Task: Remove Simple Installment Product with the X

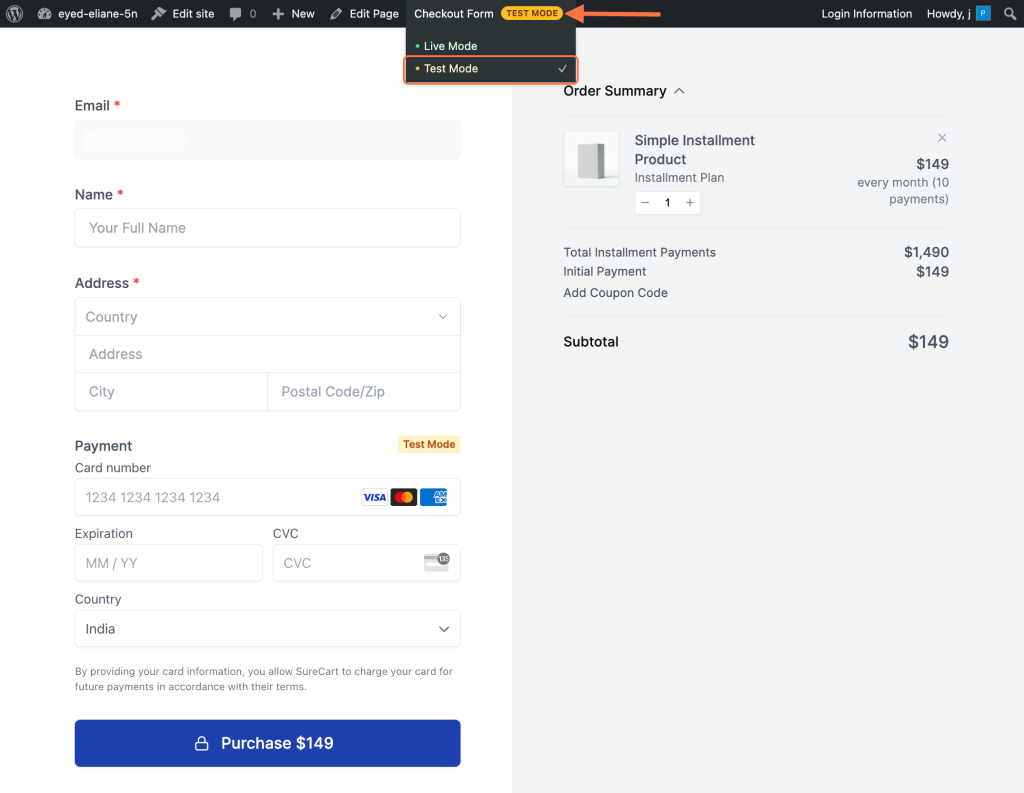Action: [941, 137]
